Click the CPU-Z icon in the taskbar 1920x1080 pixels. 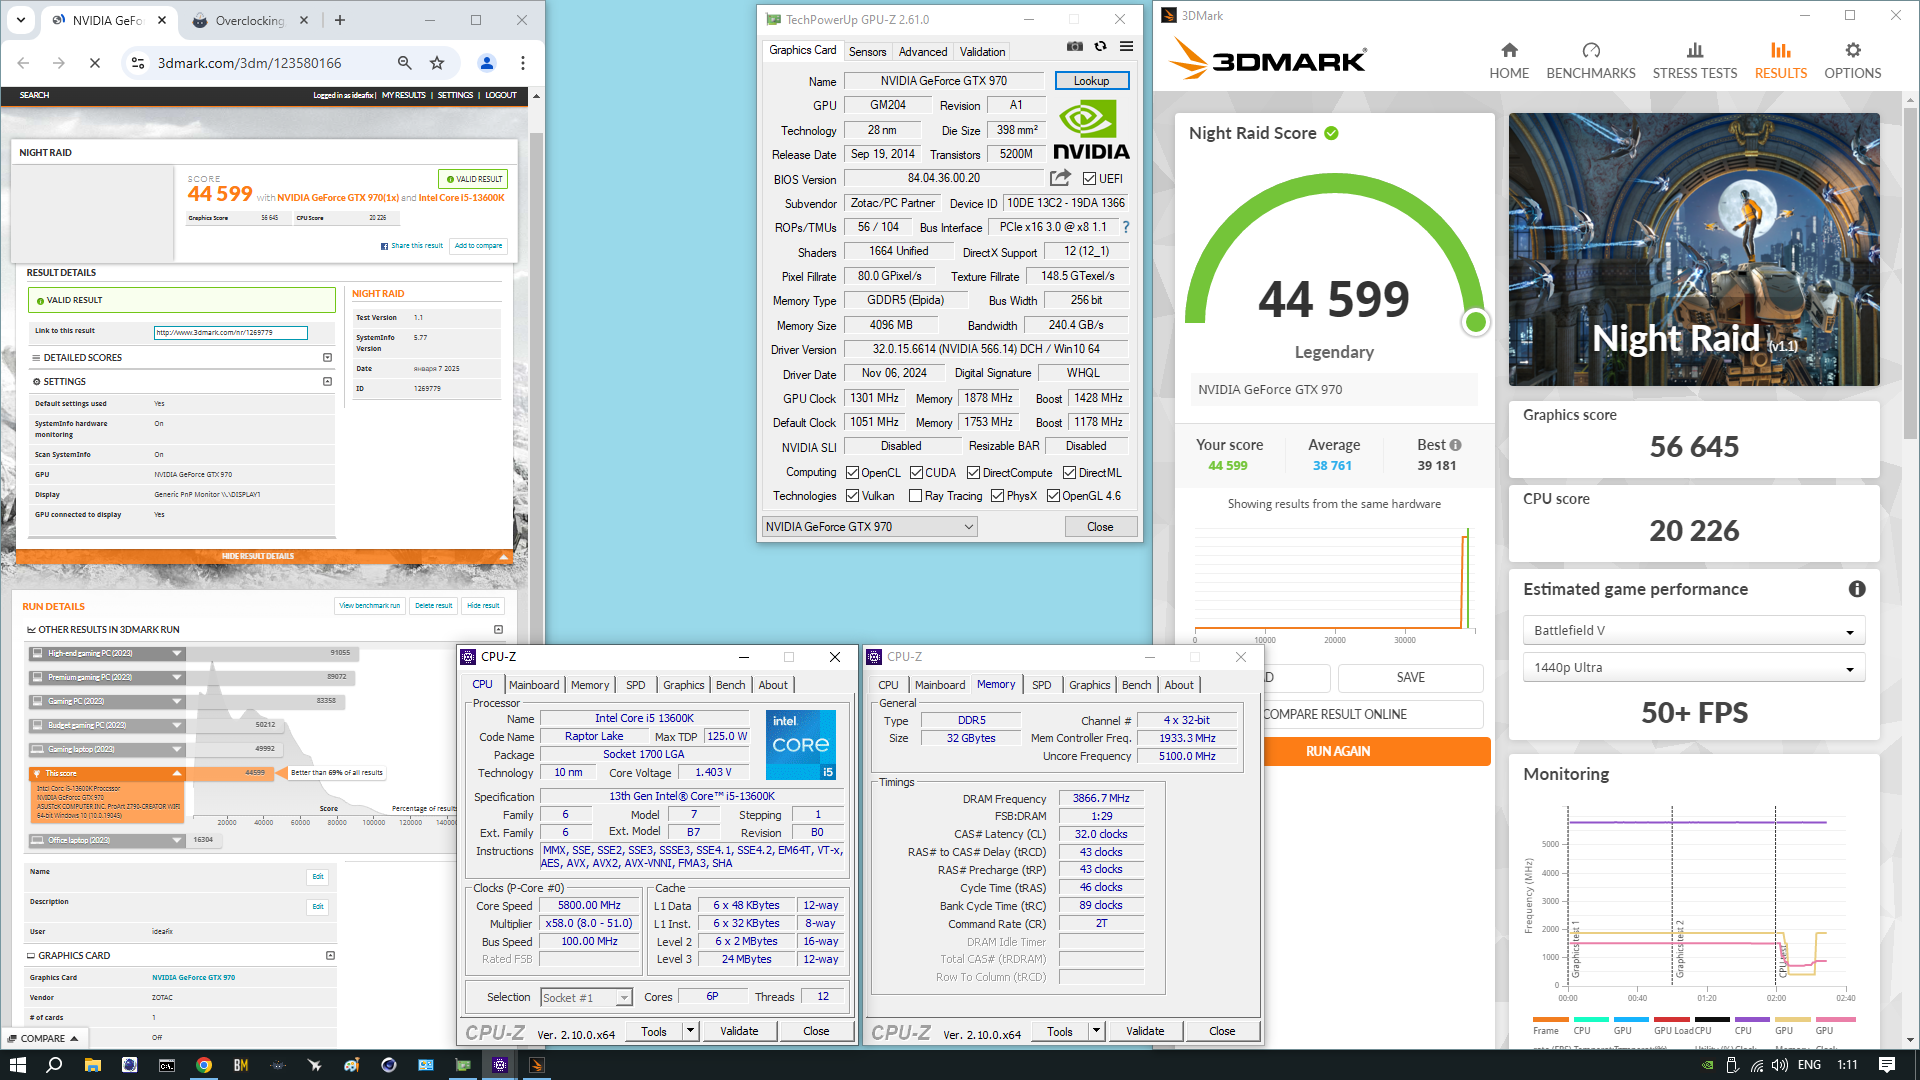click(499, 1065)
